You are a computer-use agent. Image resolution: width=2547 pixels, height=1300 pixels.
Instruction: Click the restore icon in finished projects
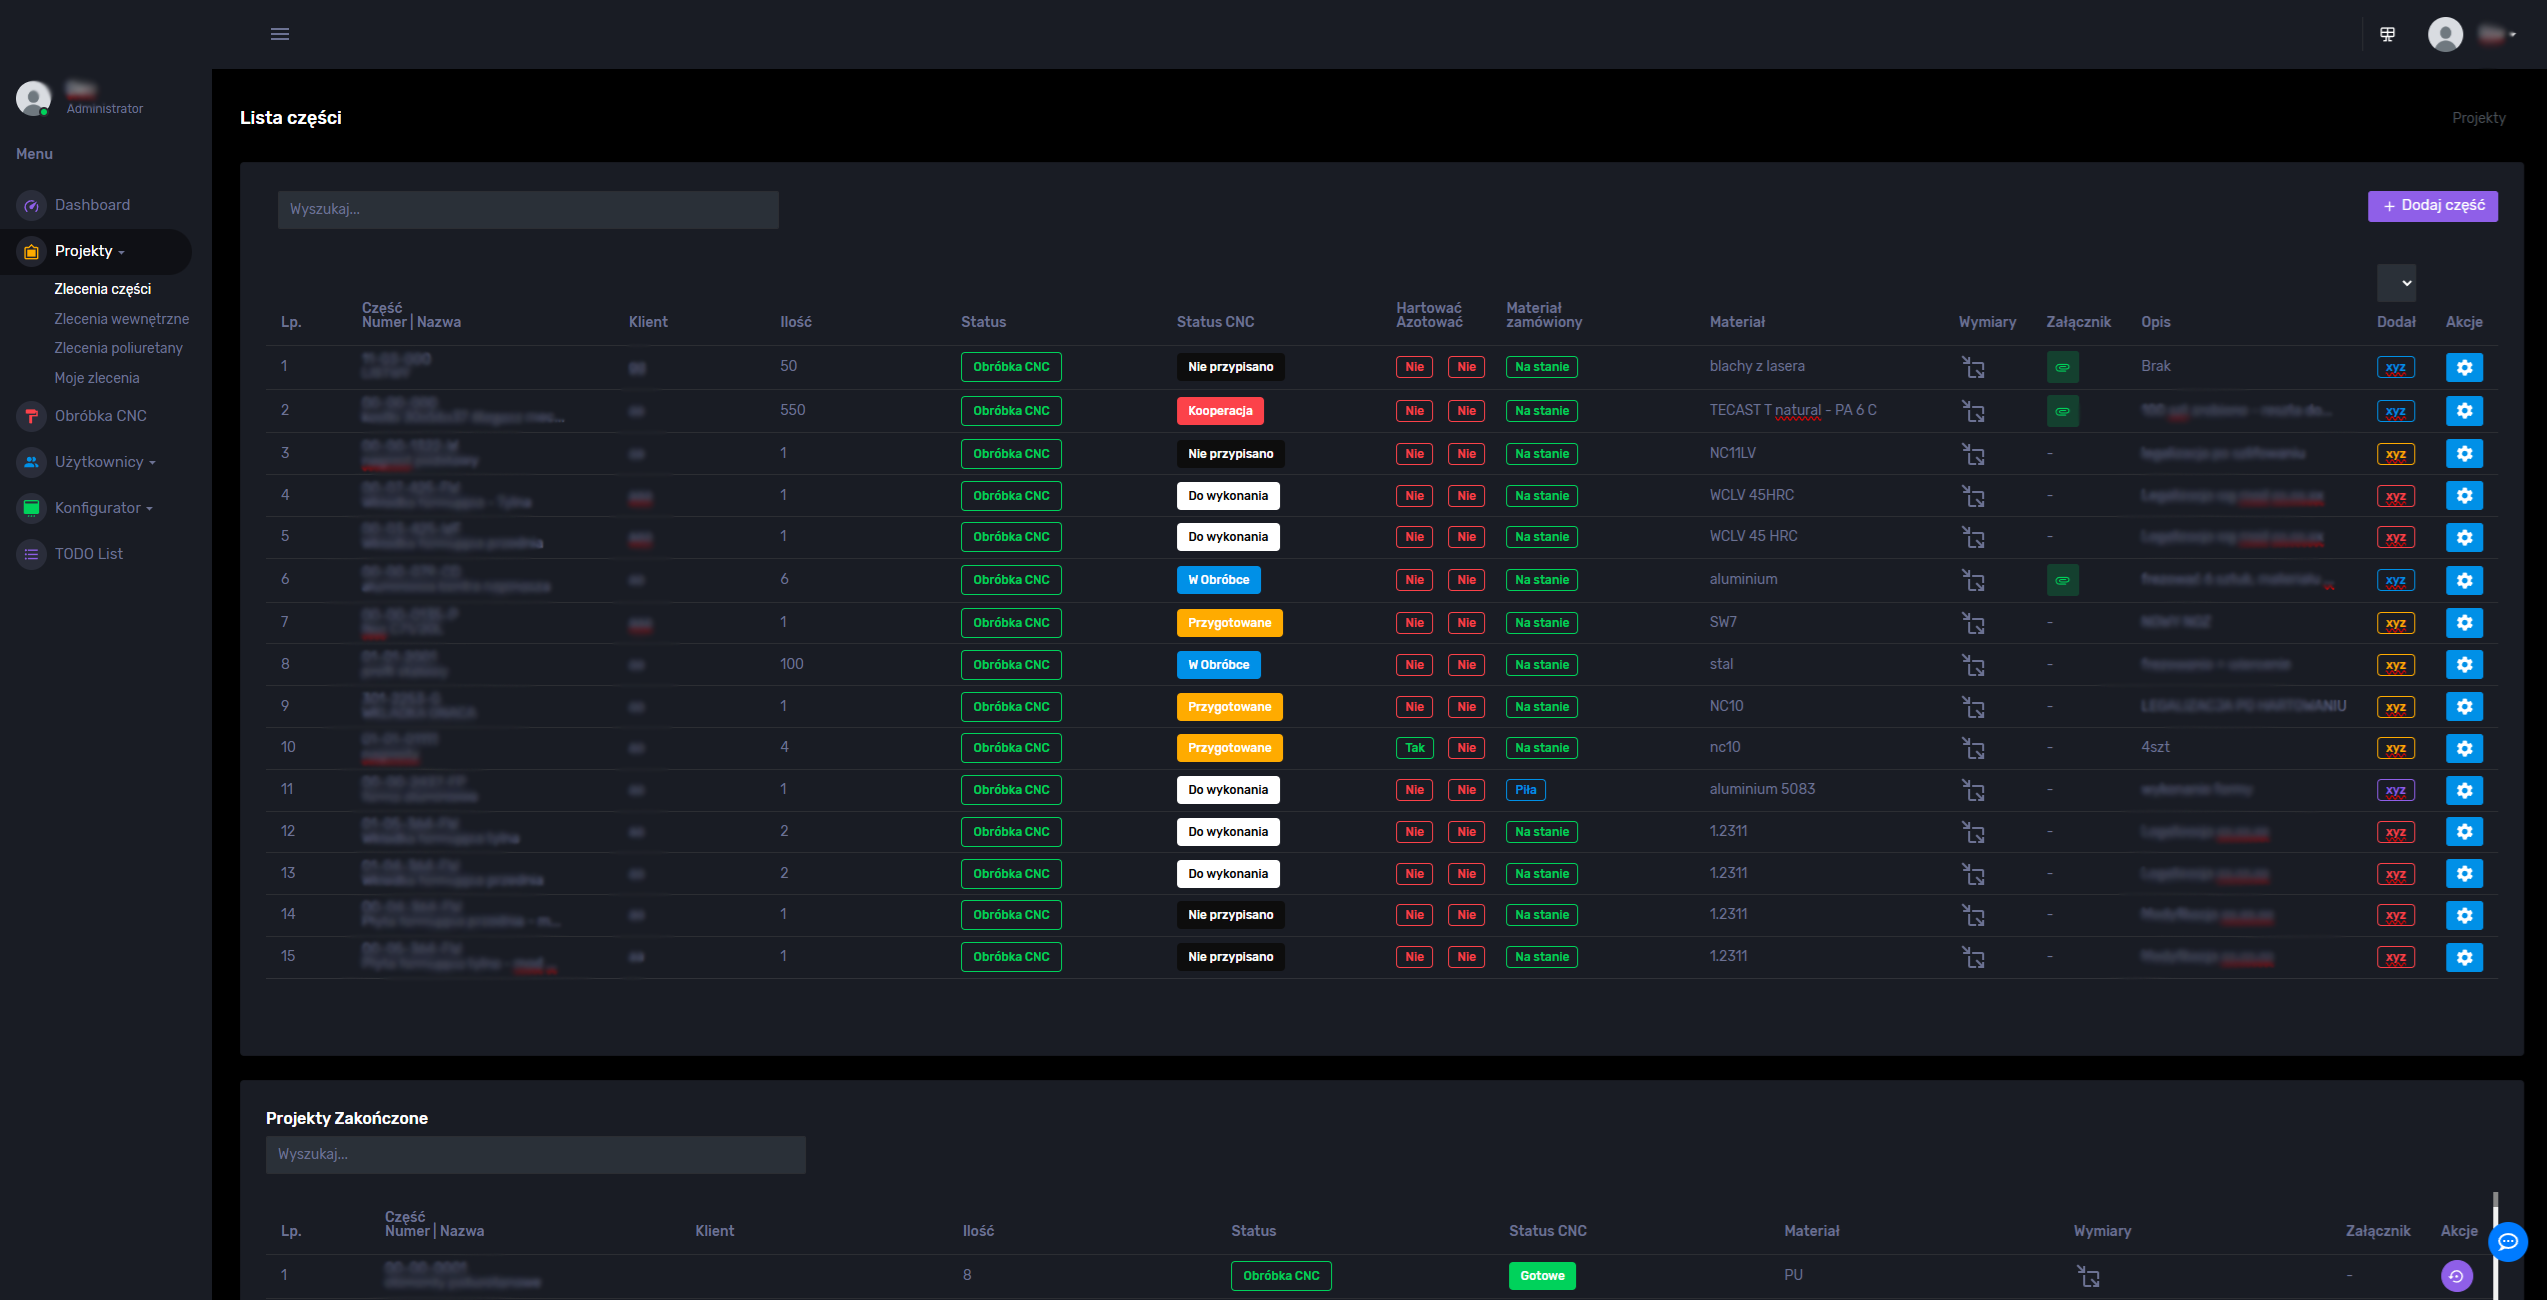tap(2456, 1276)
